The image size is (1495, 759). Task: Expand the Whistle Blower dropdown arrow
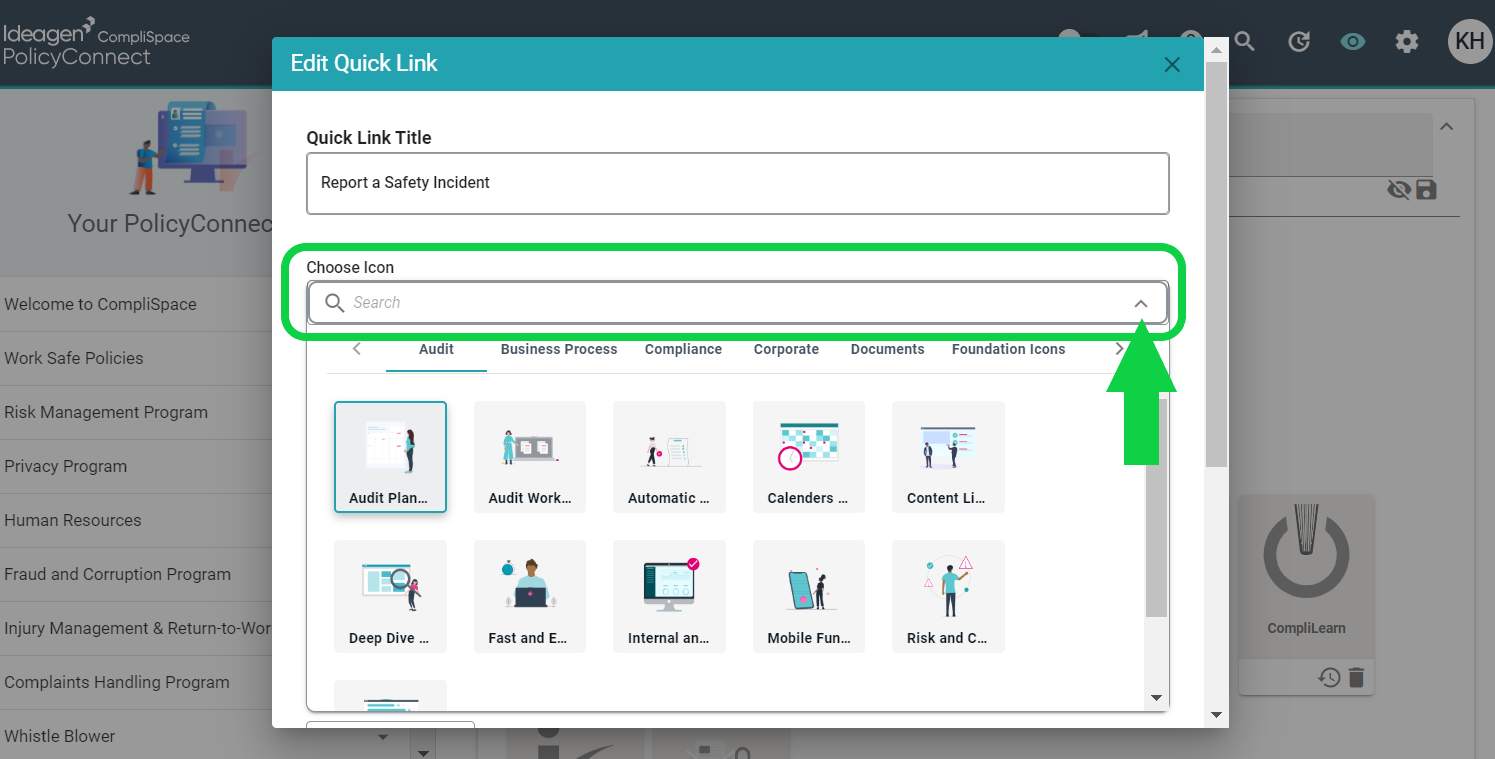click(383, 737)
